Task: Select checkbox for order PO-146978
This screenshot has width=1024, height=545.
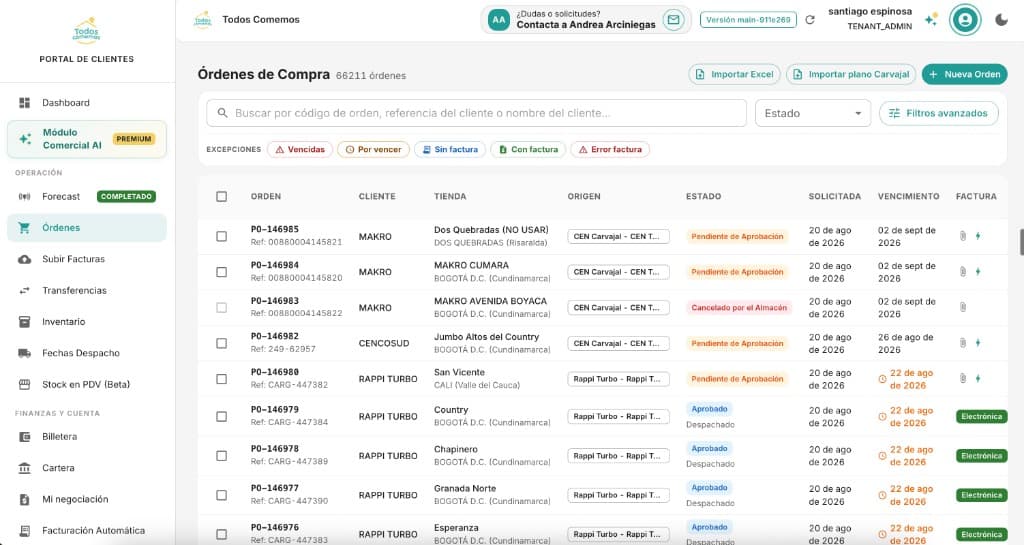Action: click(221, 456)
